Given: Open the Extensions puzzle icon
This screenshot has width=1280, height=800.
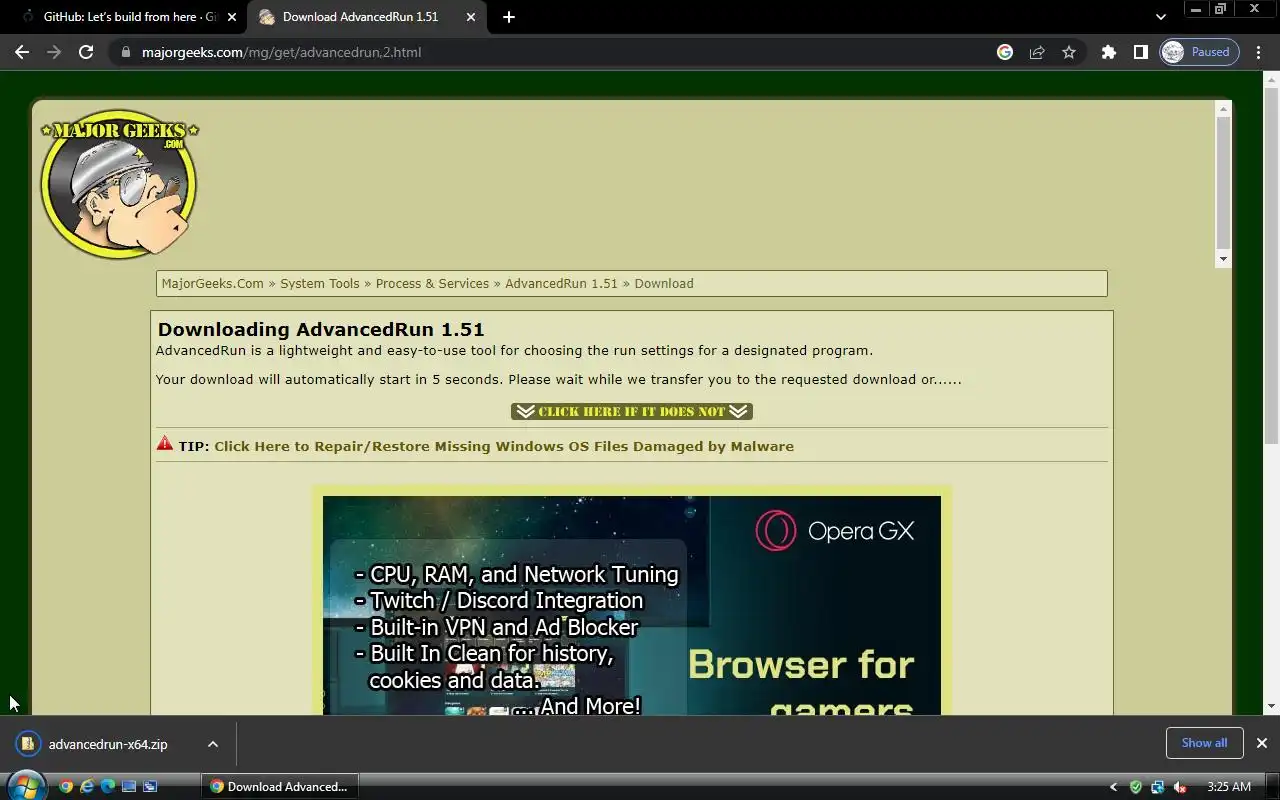Looking at the screenshot, I should coord(1109,52).
